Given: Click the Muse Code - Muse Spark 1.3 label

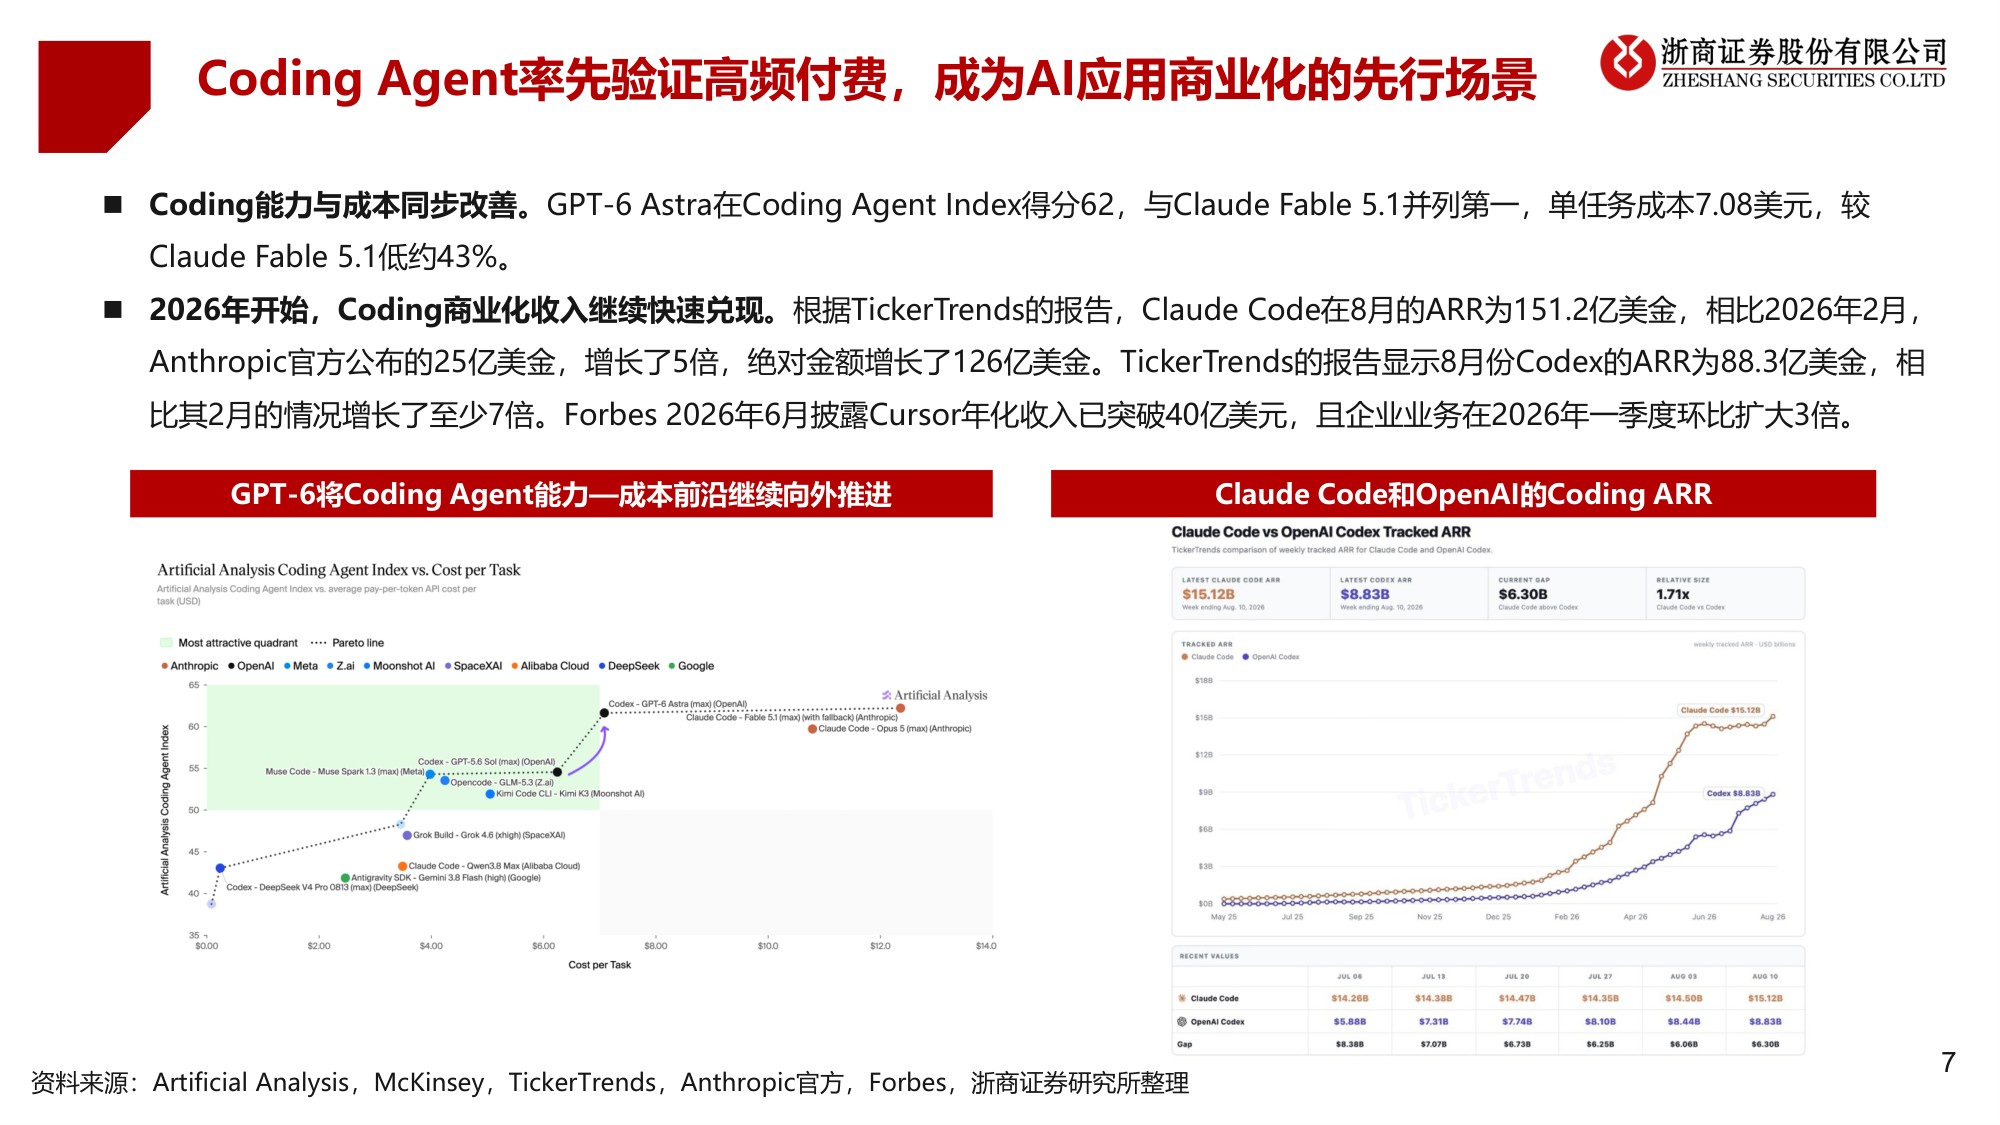Looking at the screenshot, I should point(344,772).
